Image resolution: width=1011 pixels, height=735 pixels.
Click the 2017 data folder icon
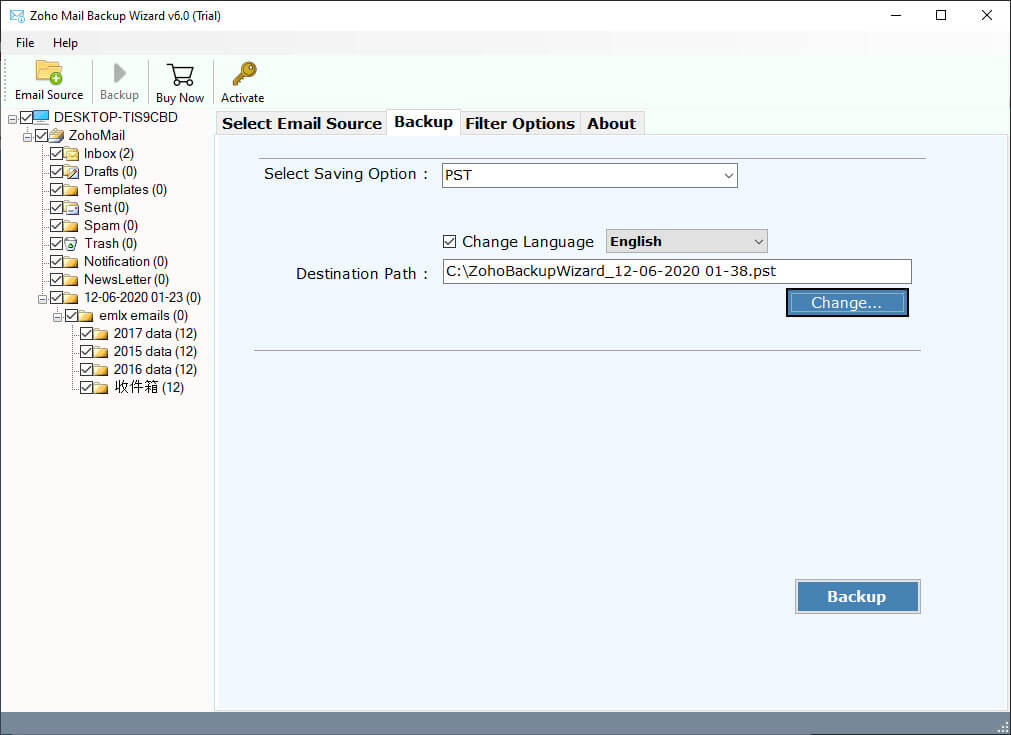(x=101, y=334)
